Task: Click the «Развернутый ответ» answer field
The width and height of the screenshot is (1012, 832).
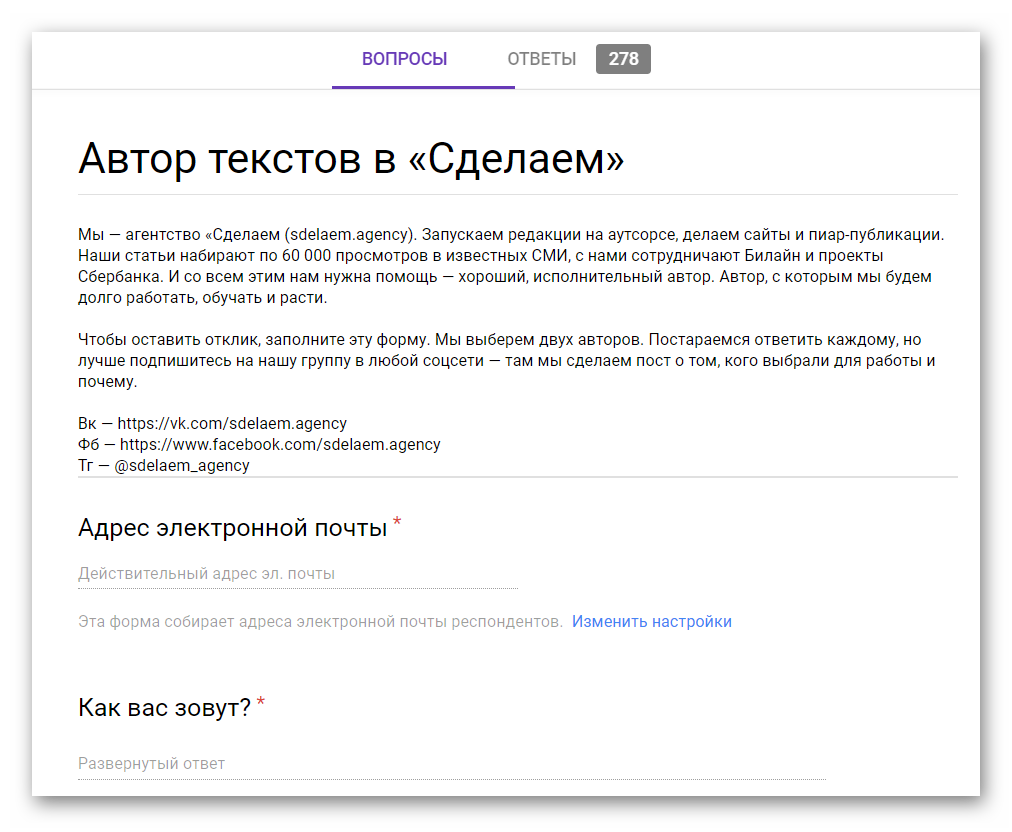Action: [x=452, y=764]
